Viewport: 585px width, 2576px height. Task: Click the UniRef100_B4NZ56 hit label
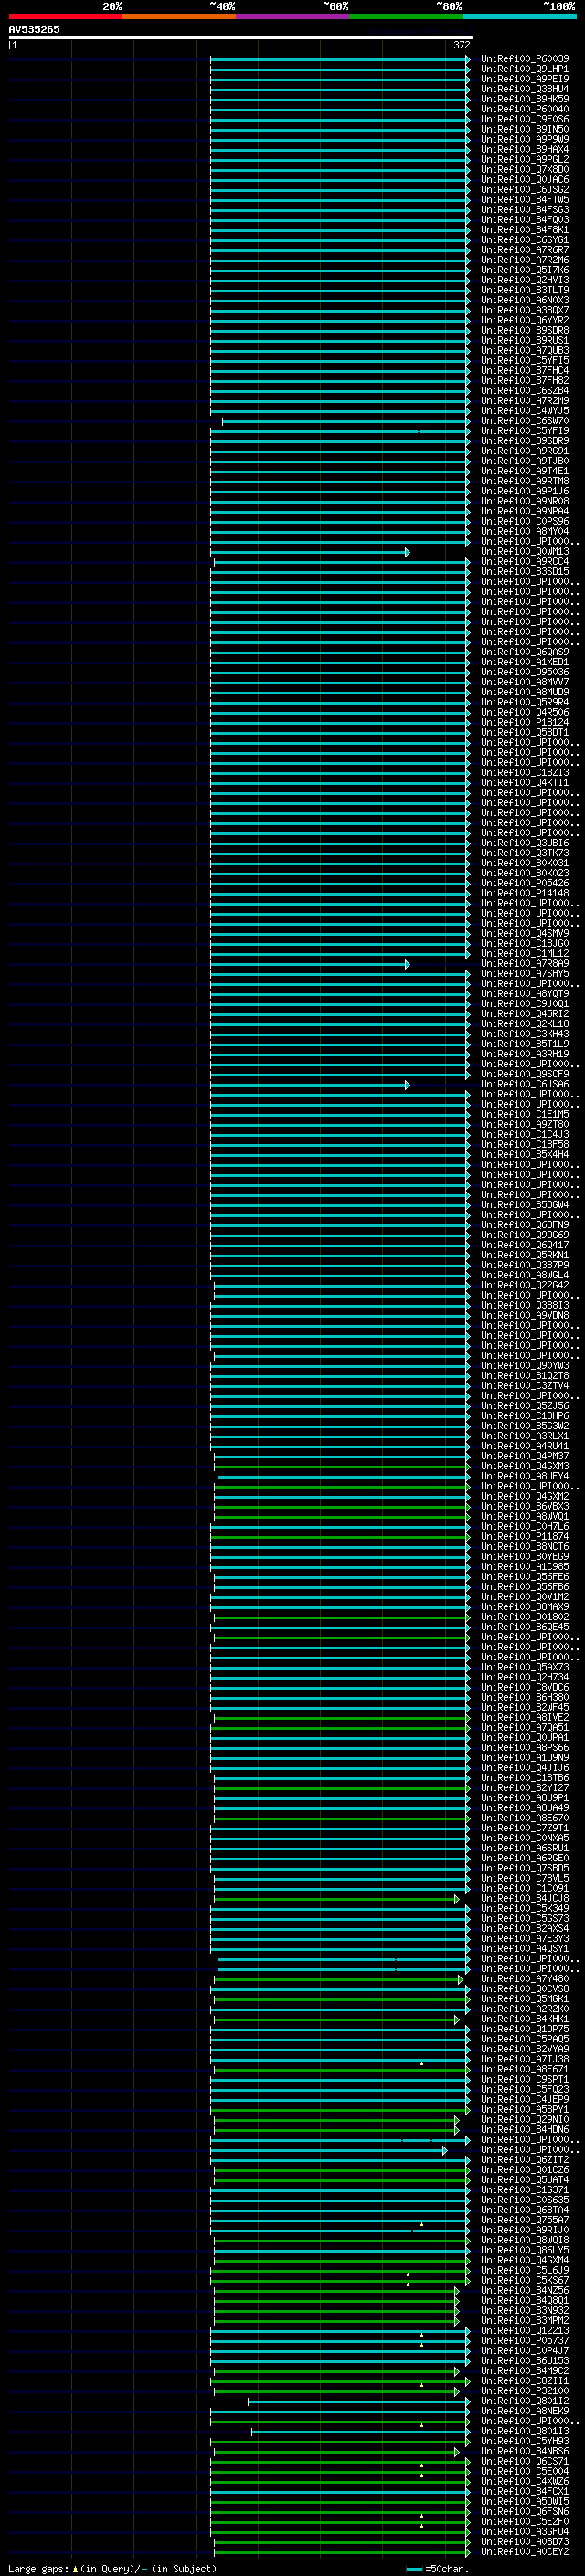pyautogui.click(x=525, y=2290)
